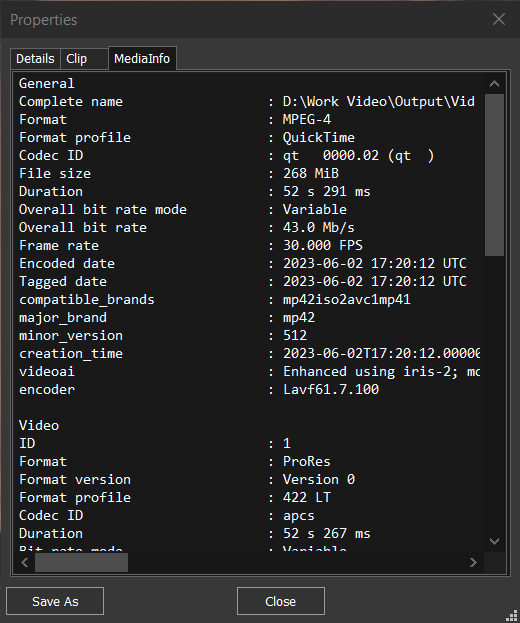The height and width of the screenshot is (623, 520).
Task: Click the 'qt 0000.02 (qt )' codec value
Action: (358, 156)
